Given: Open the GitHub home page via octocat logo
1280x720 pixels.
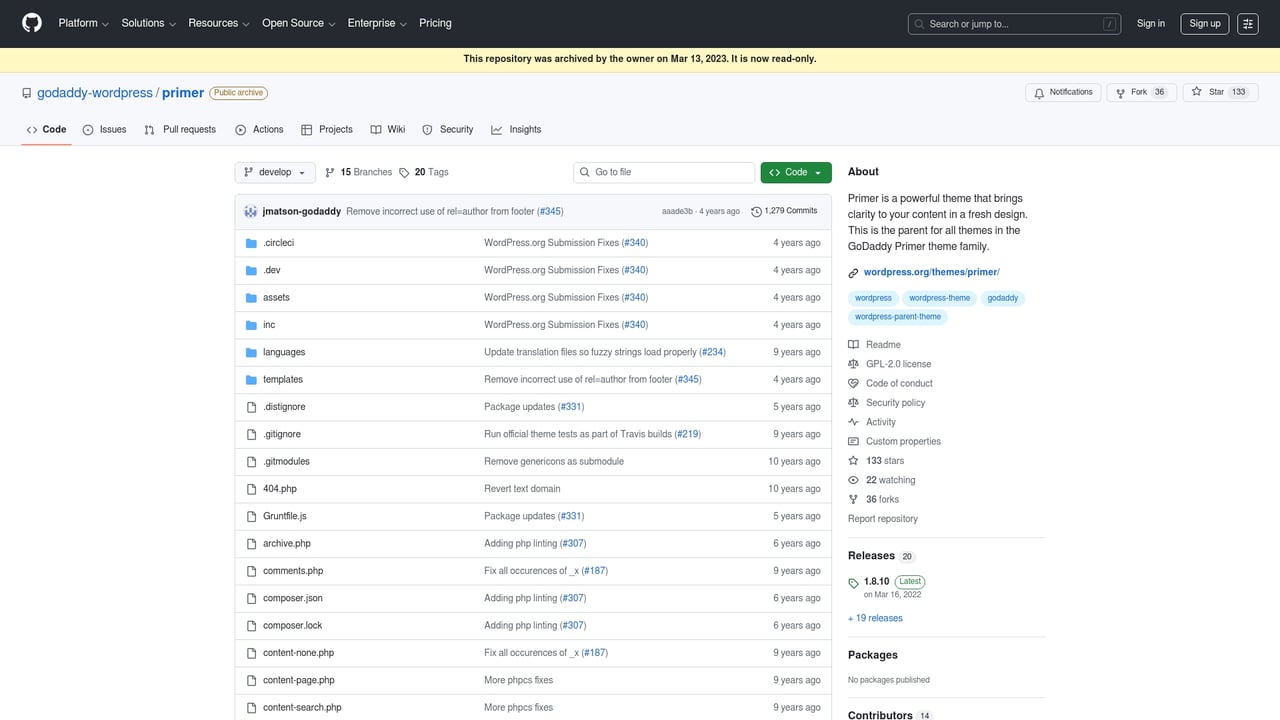Looking at the screenshot, I should pyautogui.click(x=31, y=23).
